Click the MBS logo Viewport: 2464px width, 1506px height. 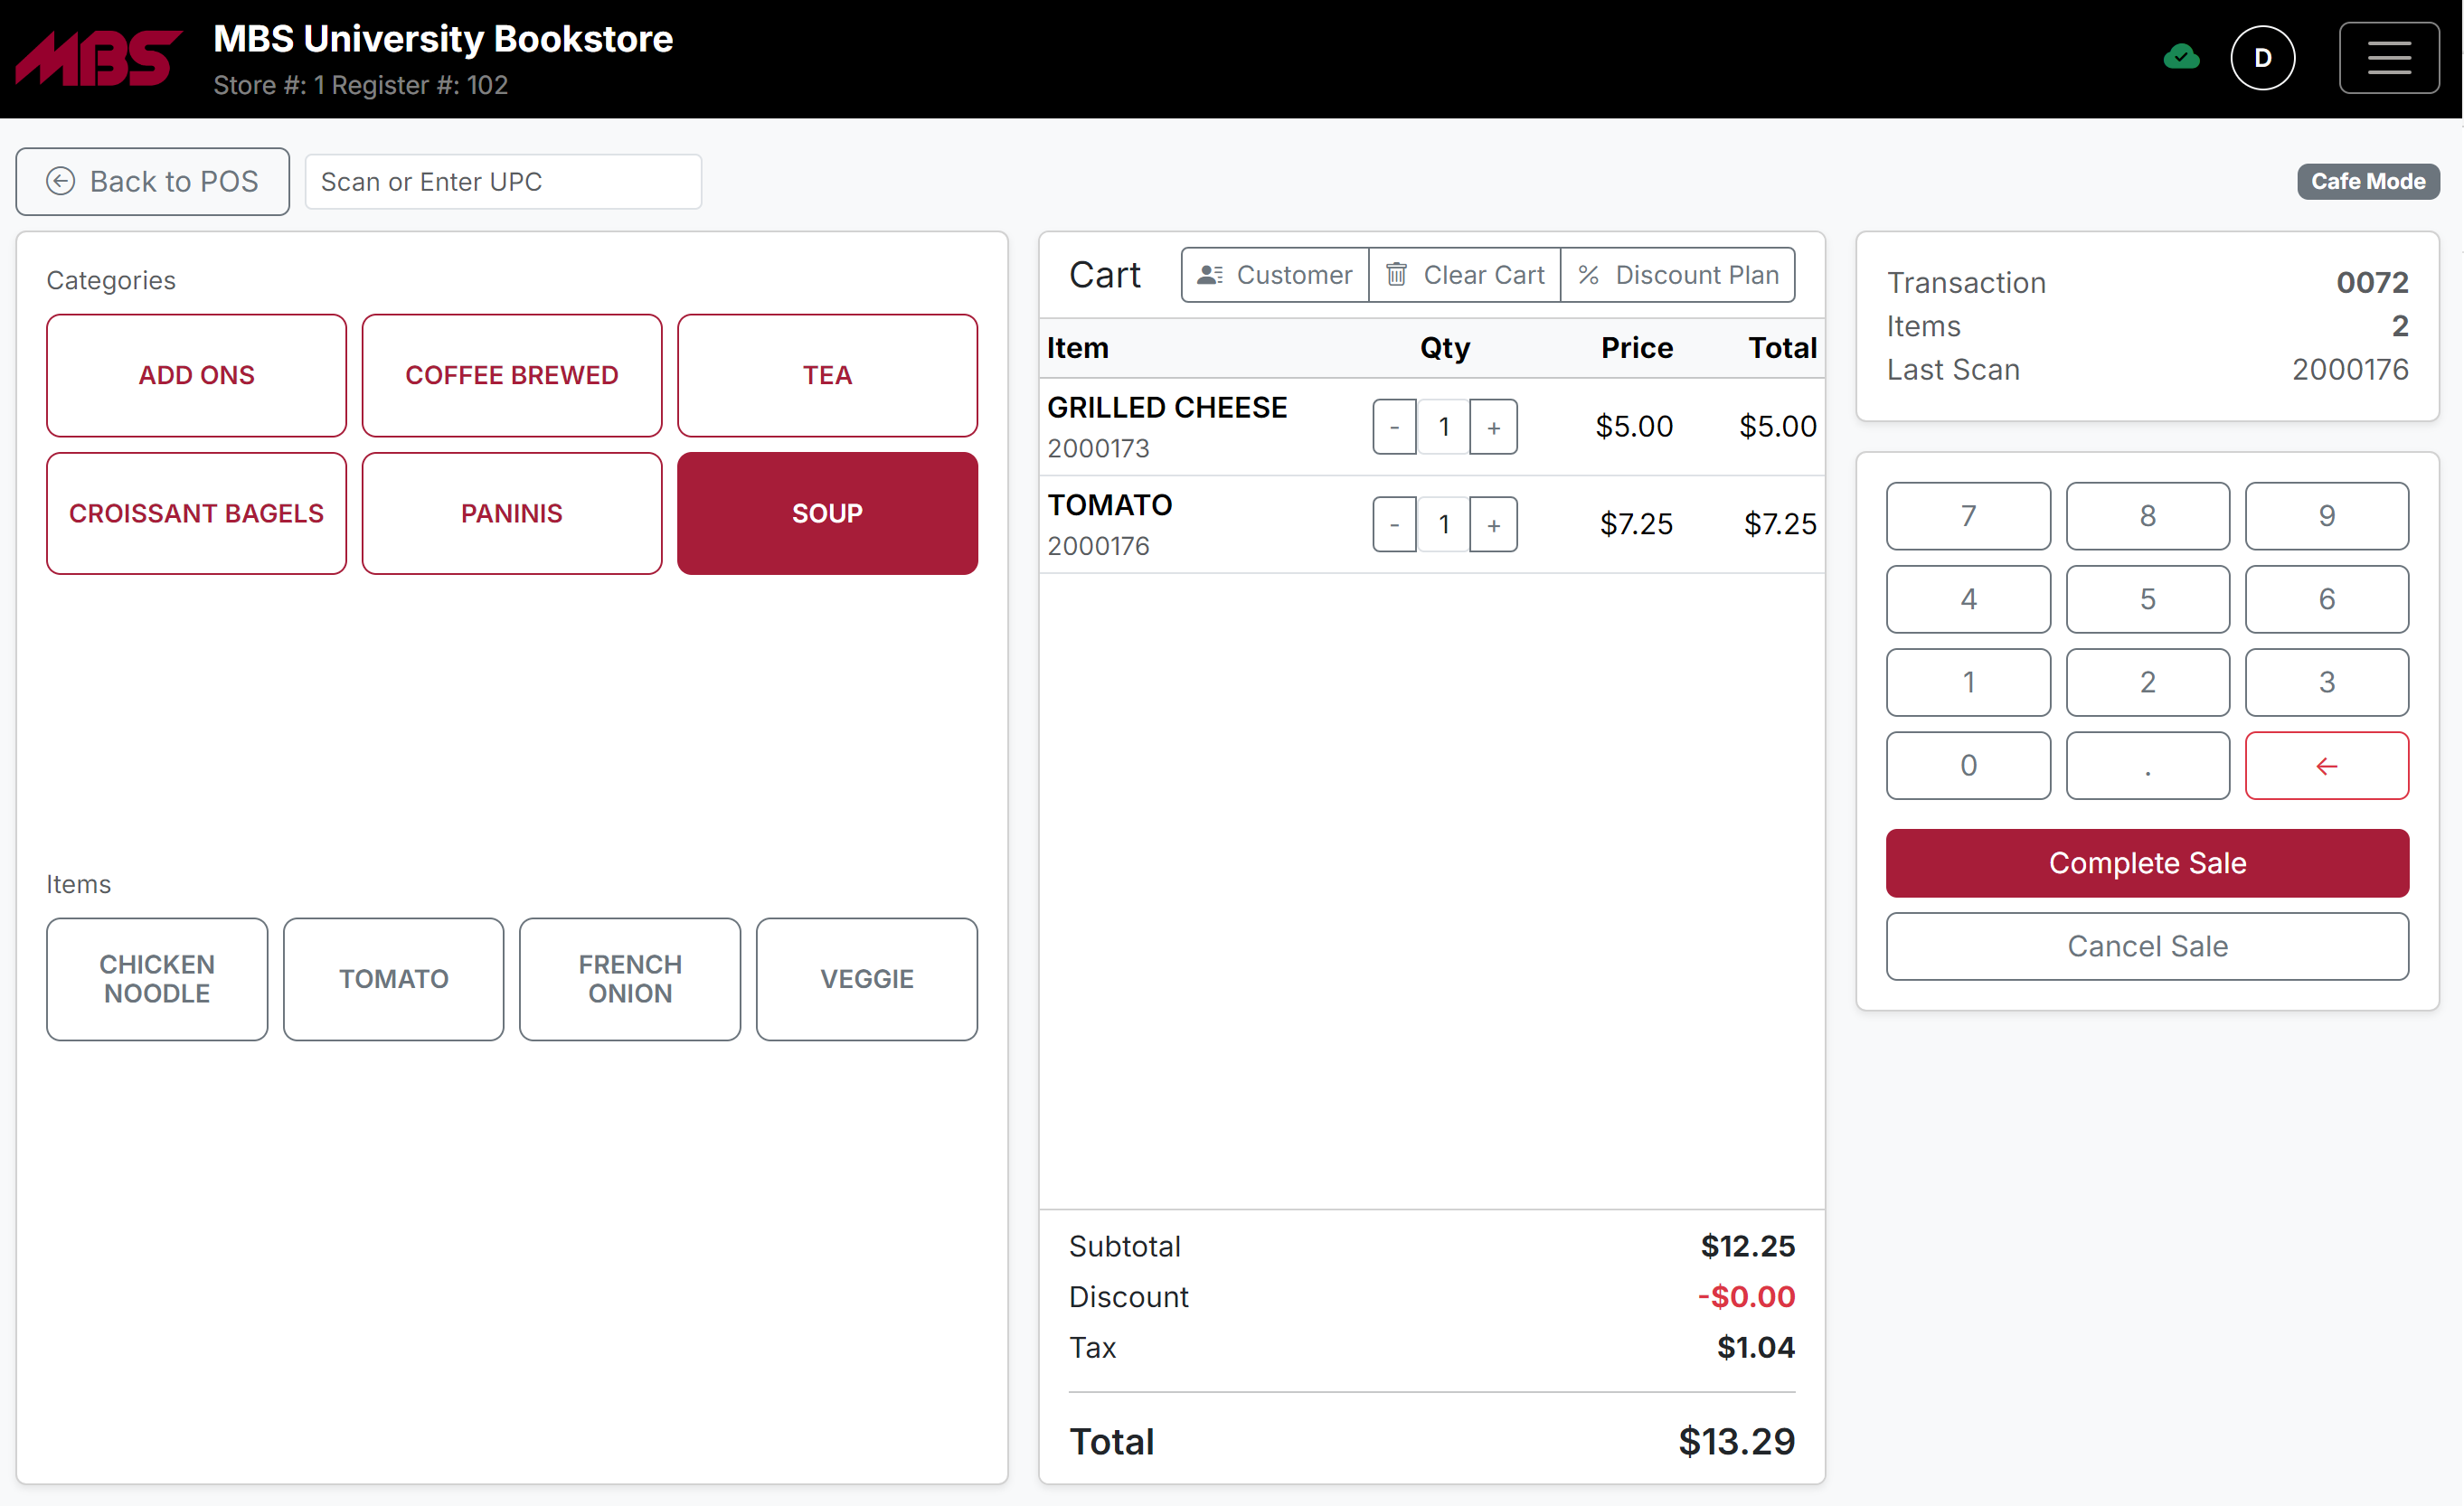pos(97,58)
